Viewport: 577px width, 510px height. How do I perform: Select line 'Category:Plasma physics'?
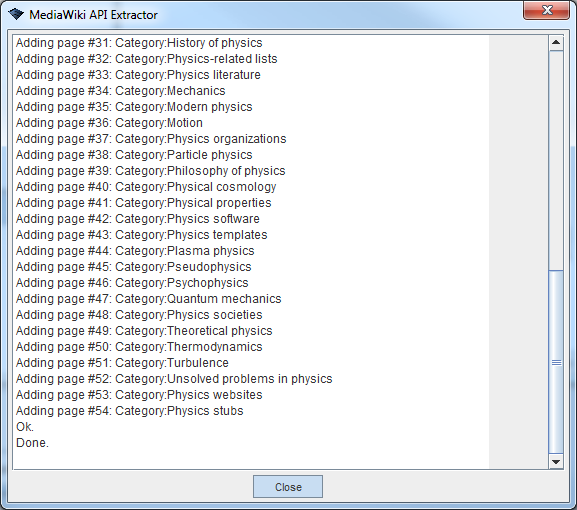click(x=135, y=251)
